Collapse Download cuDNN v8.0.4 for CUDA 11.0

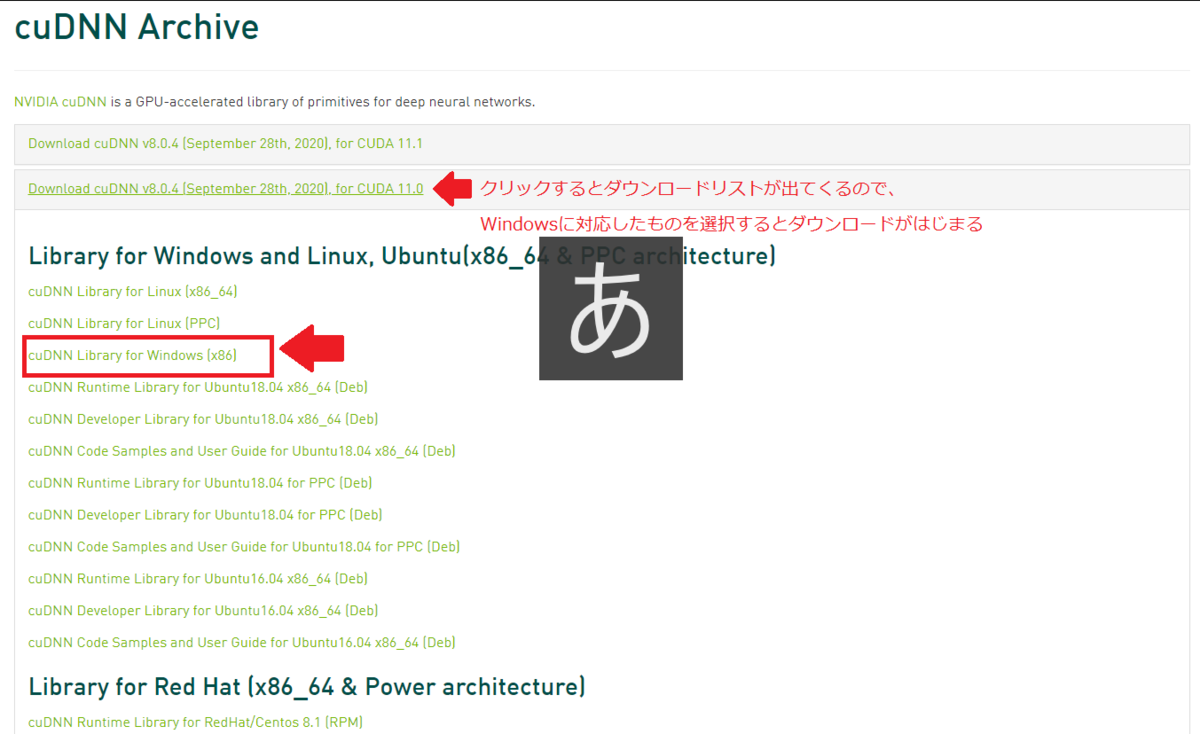225,188
